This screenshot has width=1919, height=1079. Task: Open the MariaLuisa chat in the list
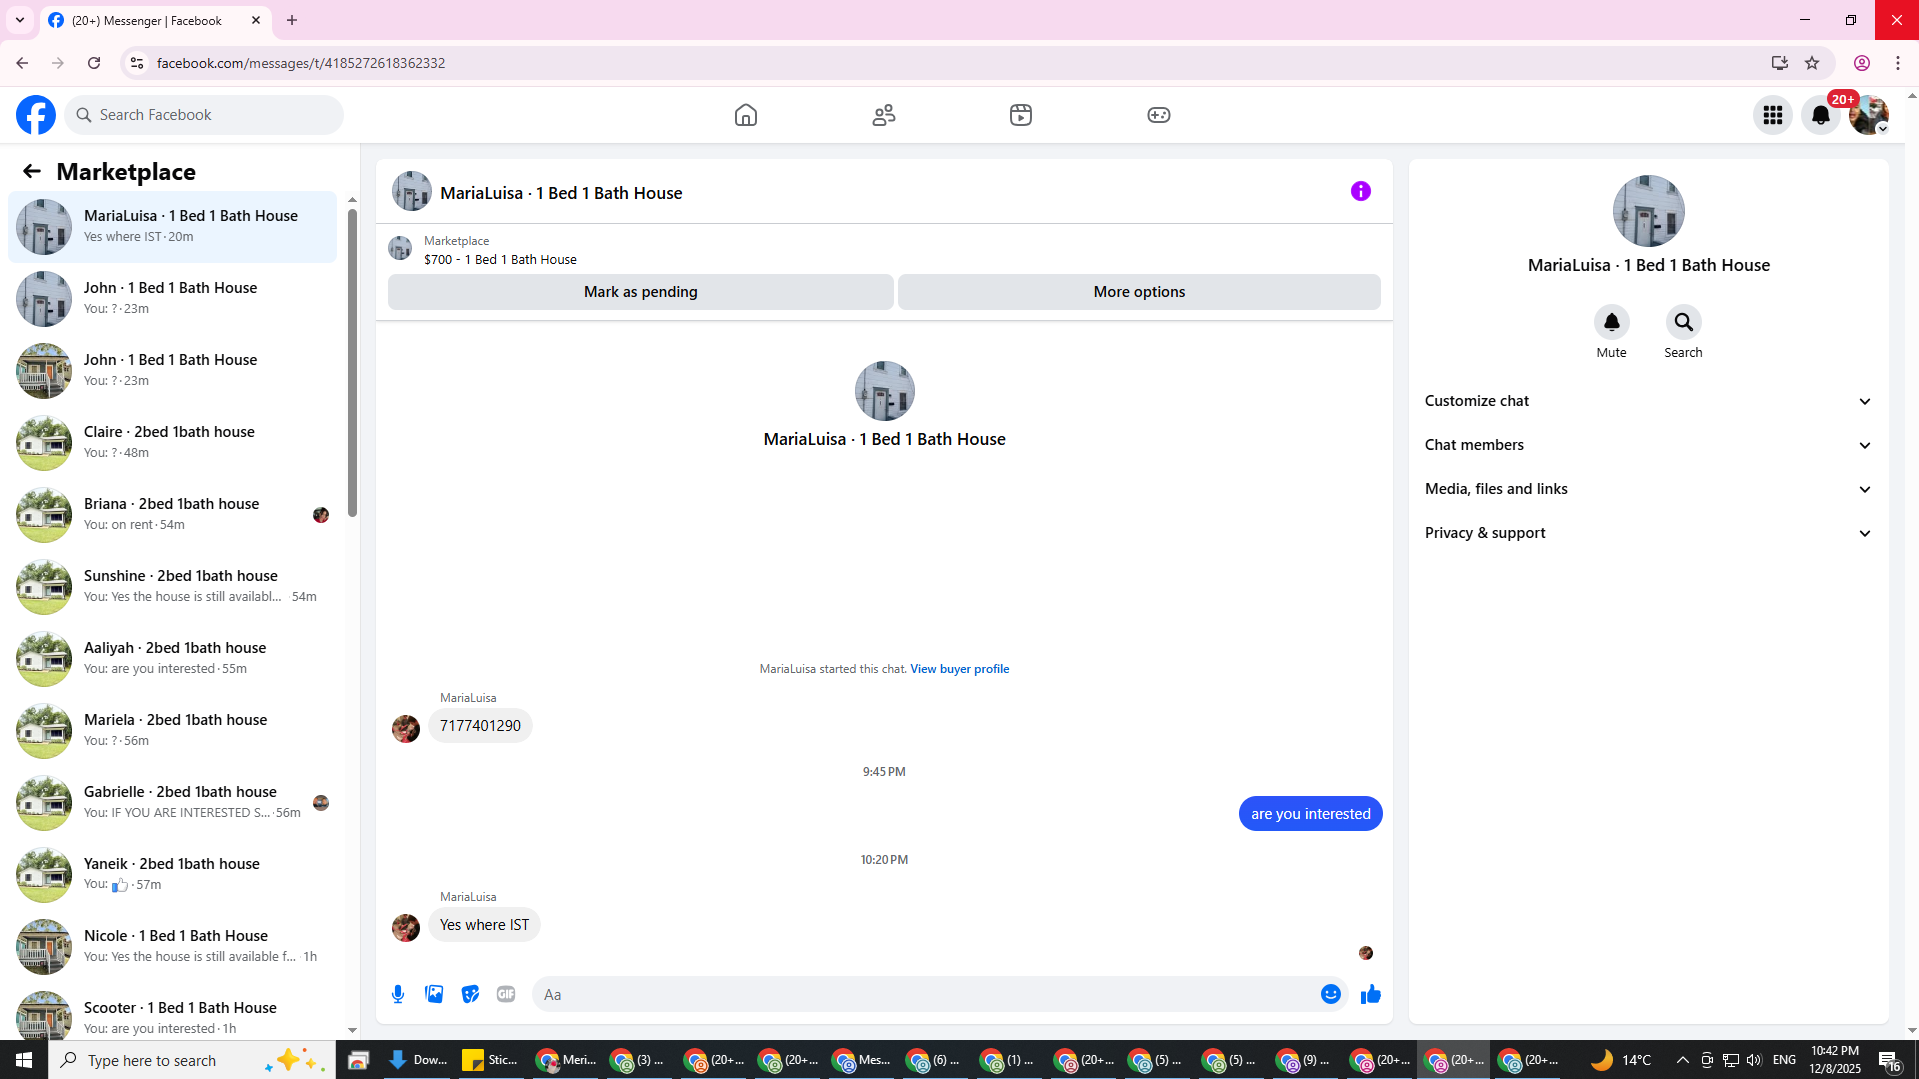coord(173,227)
